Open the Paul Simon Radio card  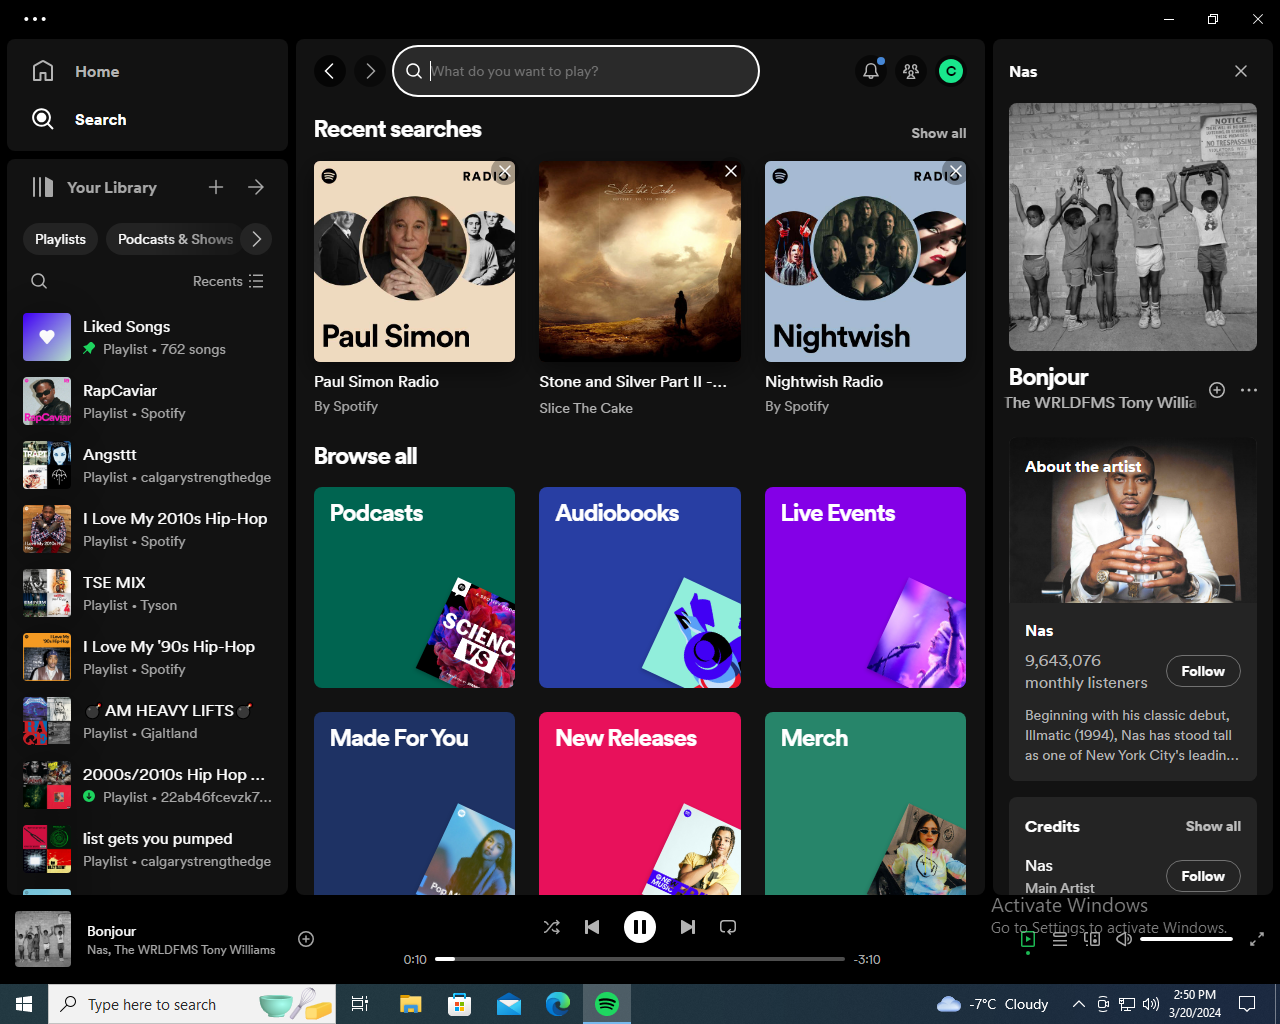(414, 288)
